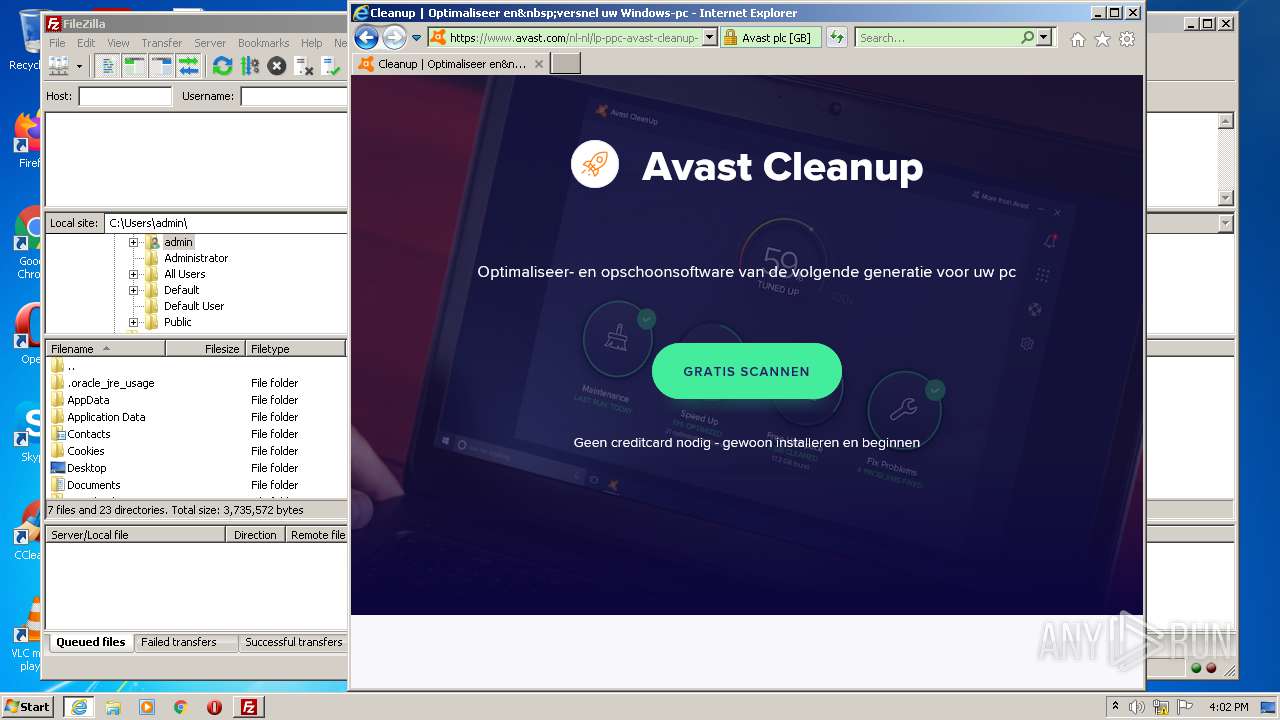This screenshot has width=1280, height=720.
Task: Click Opera icon in taskbar
Action: (x=214, y=707)
